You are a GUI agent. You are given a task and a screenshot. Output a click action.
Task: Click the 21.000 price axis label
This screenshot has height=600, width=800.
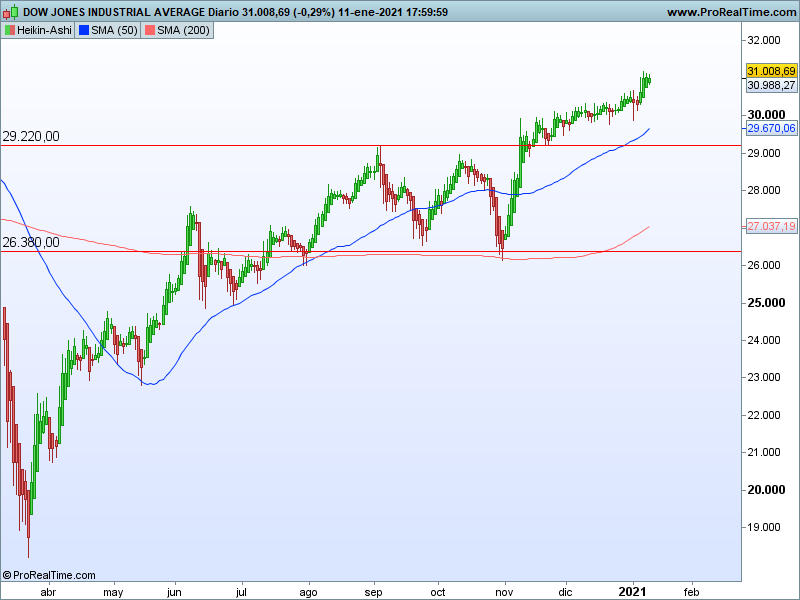[x=764, y=453]
